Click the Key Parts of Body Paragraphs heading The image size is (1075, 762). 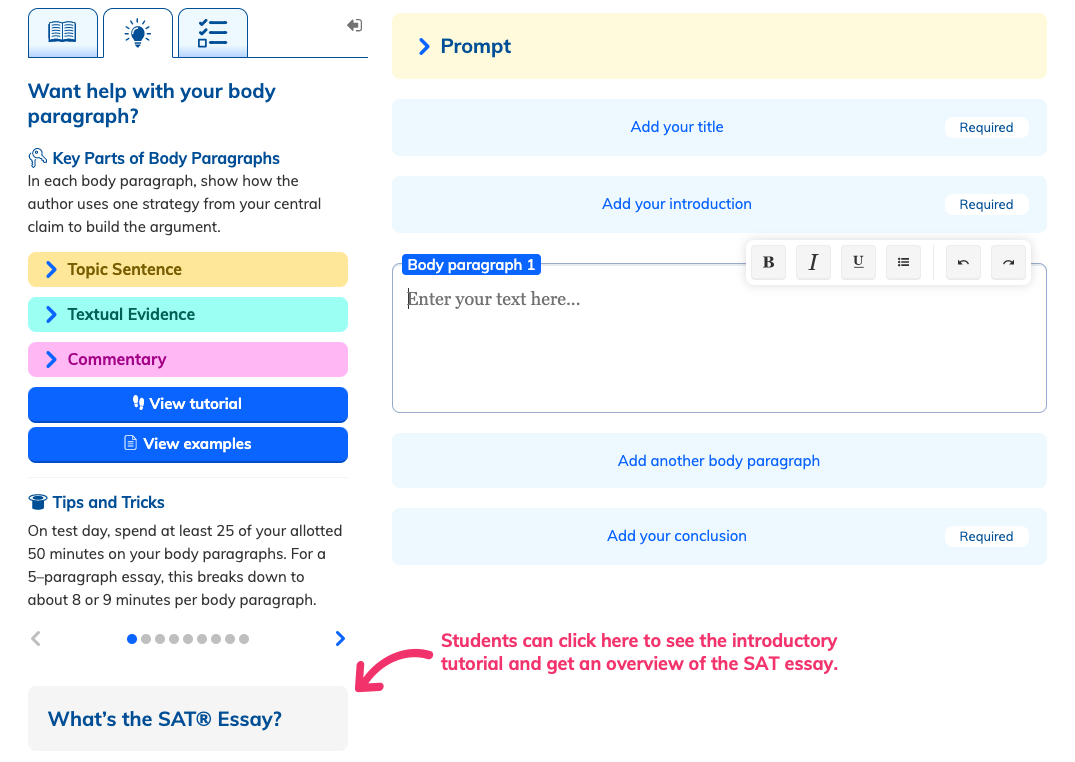[x=166, y=158]
